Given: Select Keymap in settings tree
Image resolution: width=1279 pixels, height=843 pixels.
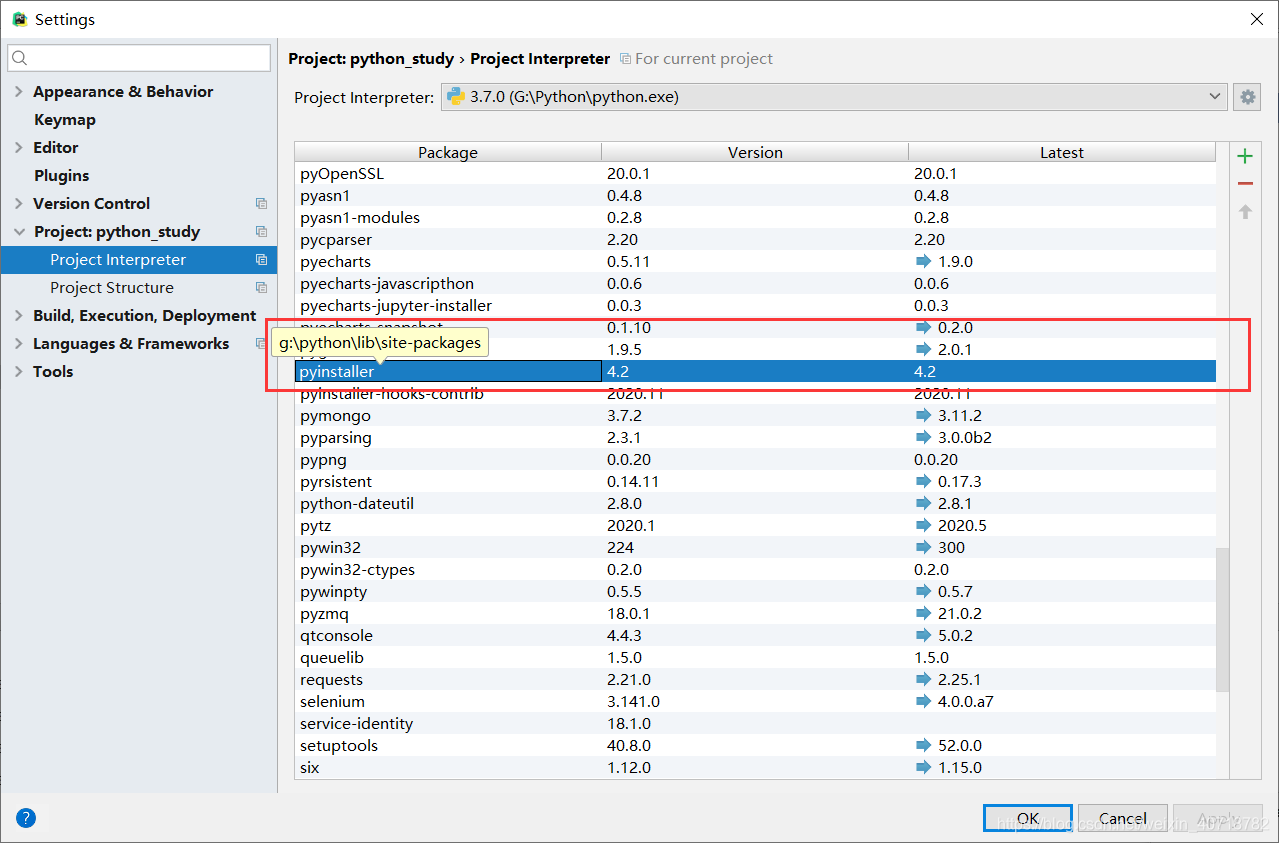Looking at the screenshot, I should (x=65, y=120).
